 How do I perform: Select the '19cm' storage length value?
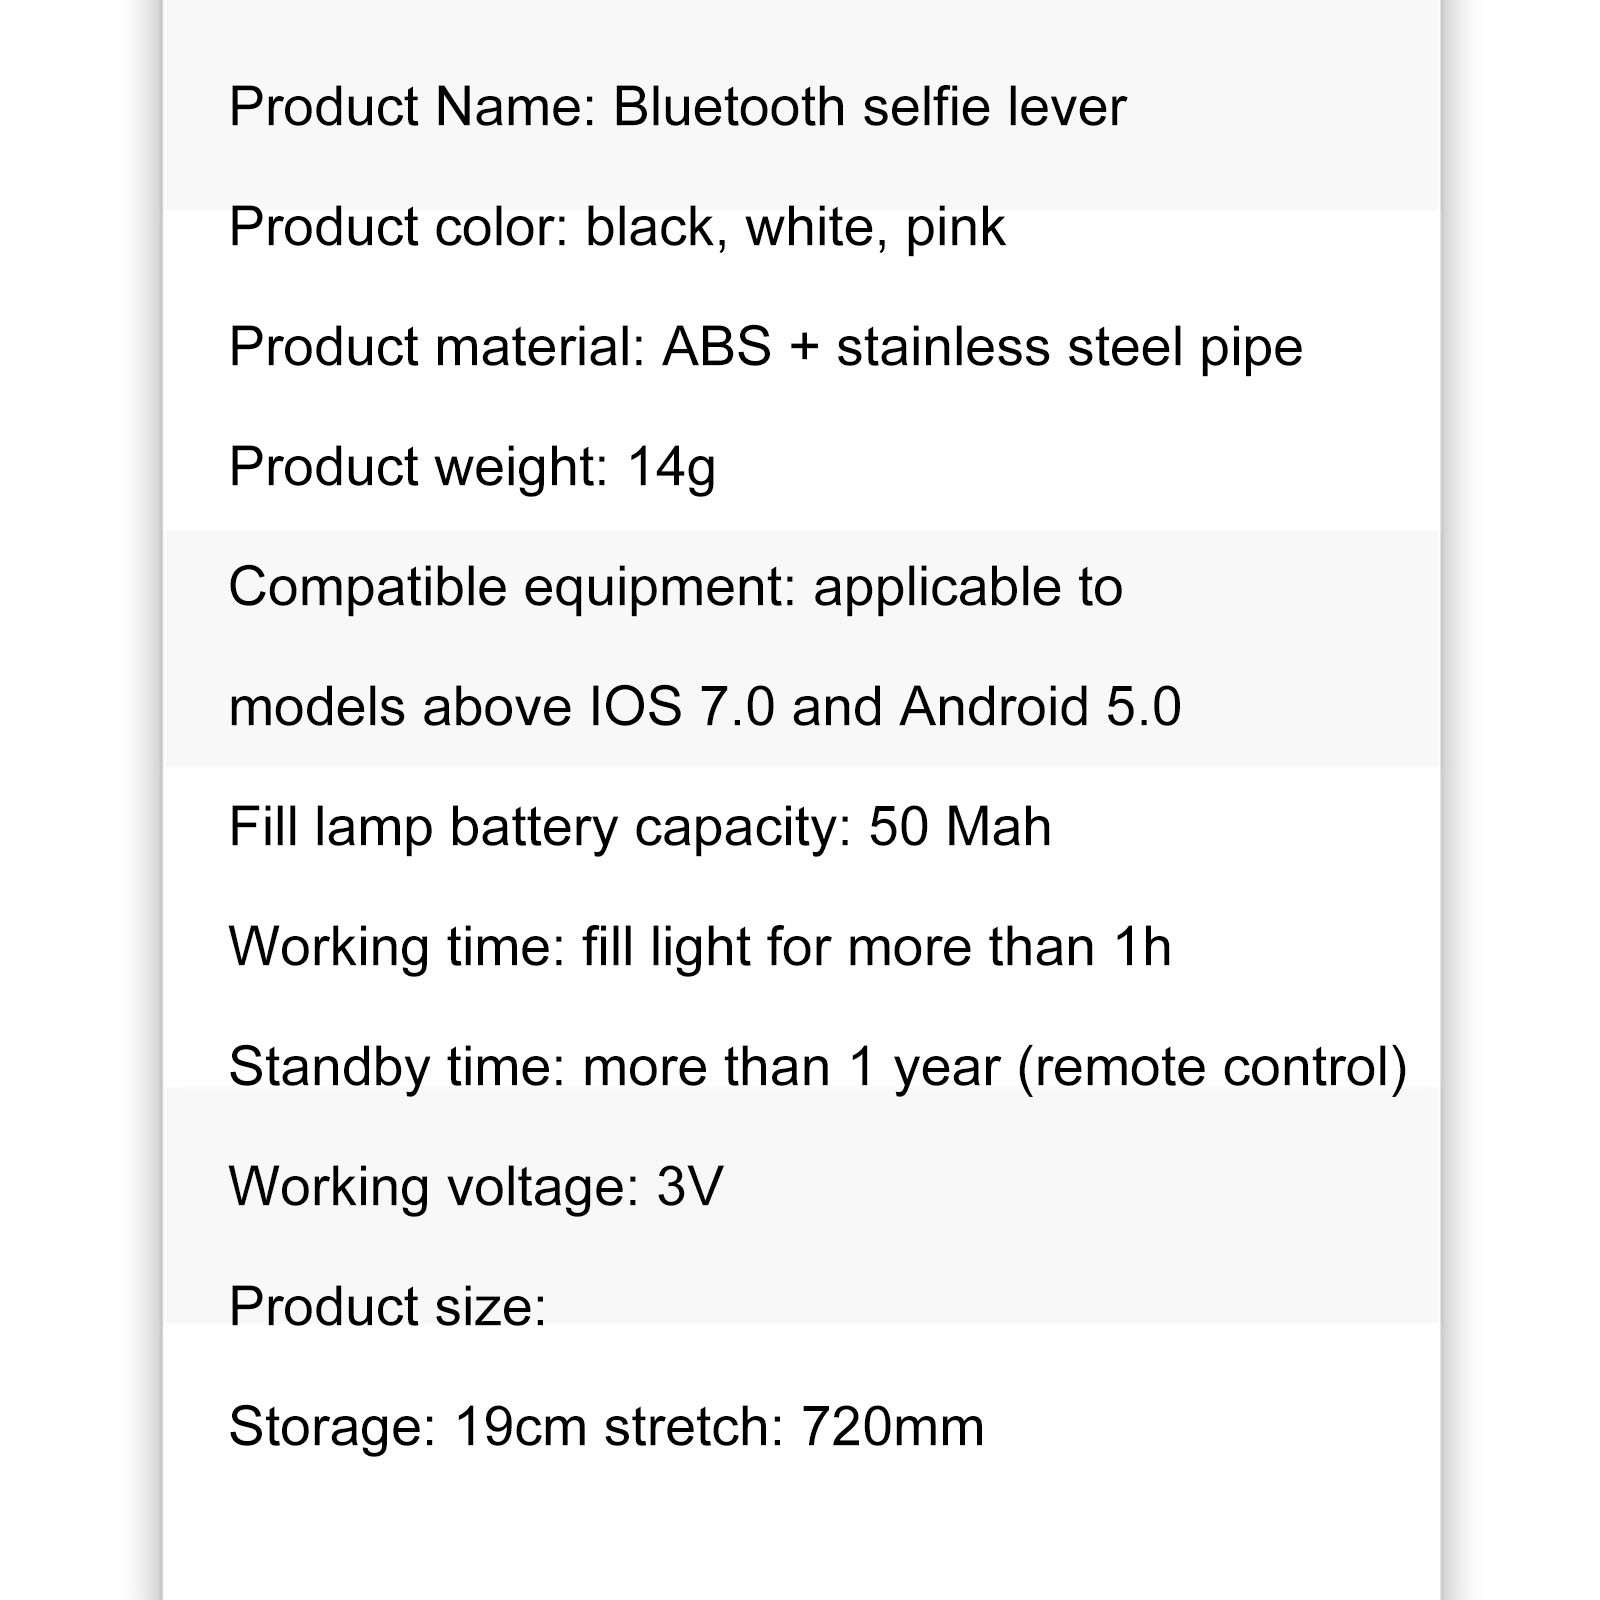coord(520,1427)
